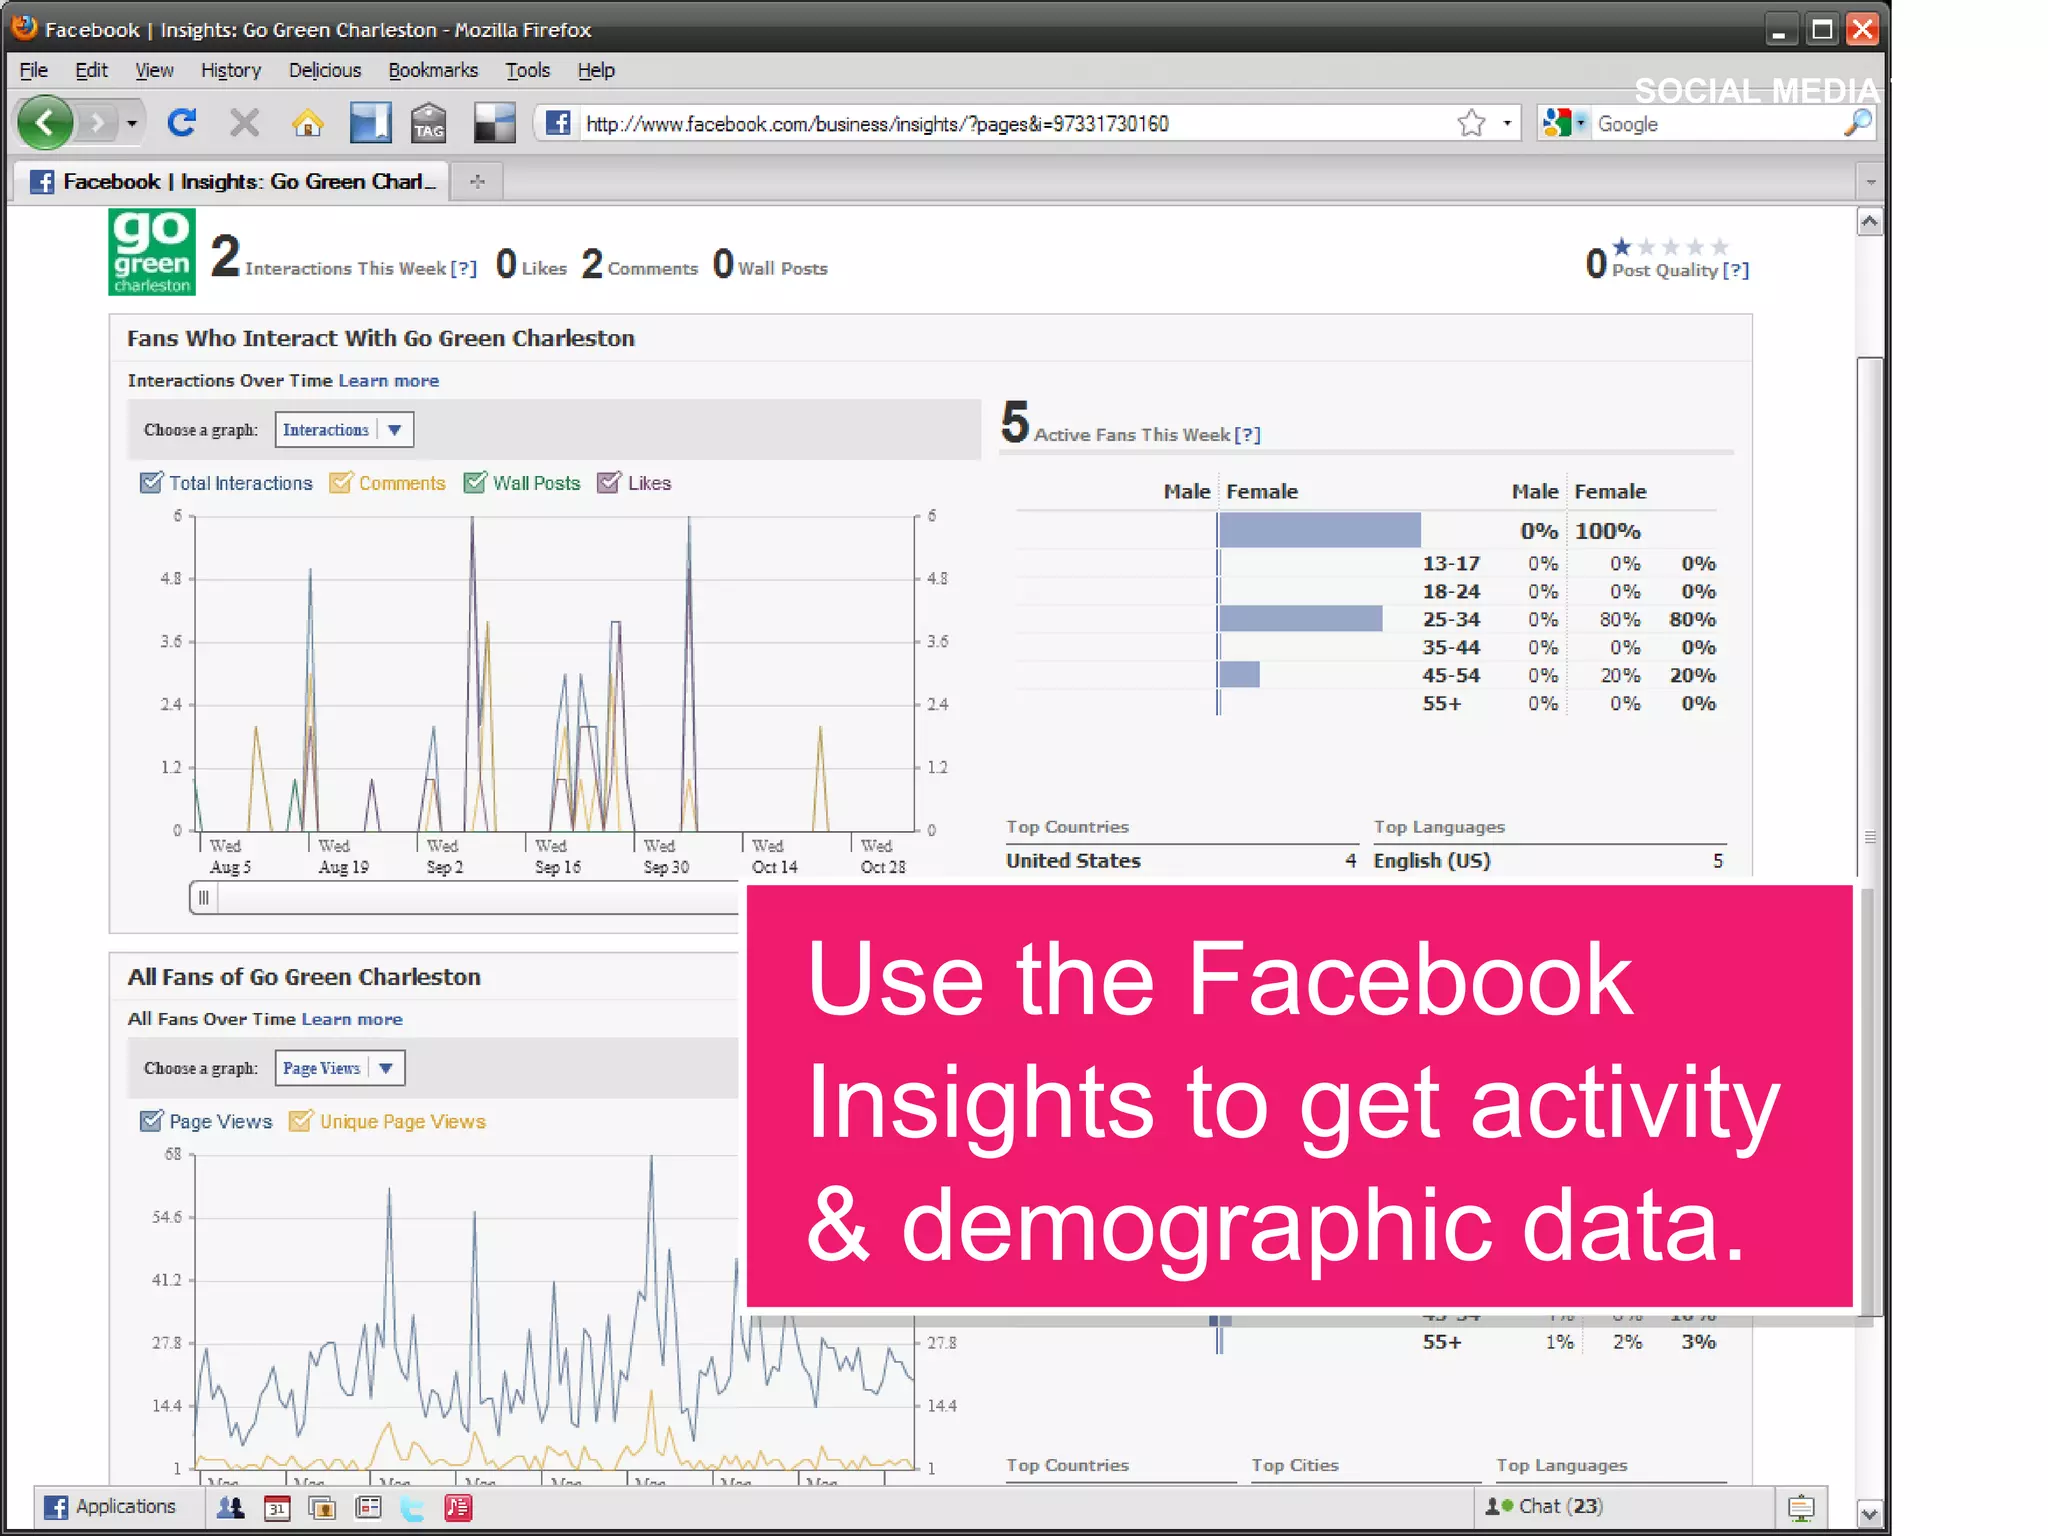The image size is (2048, 1536).
Task: Click the Notes icon in the Facebook bar
Action: [368, 1507]
